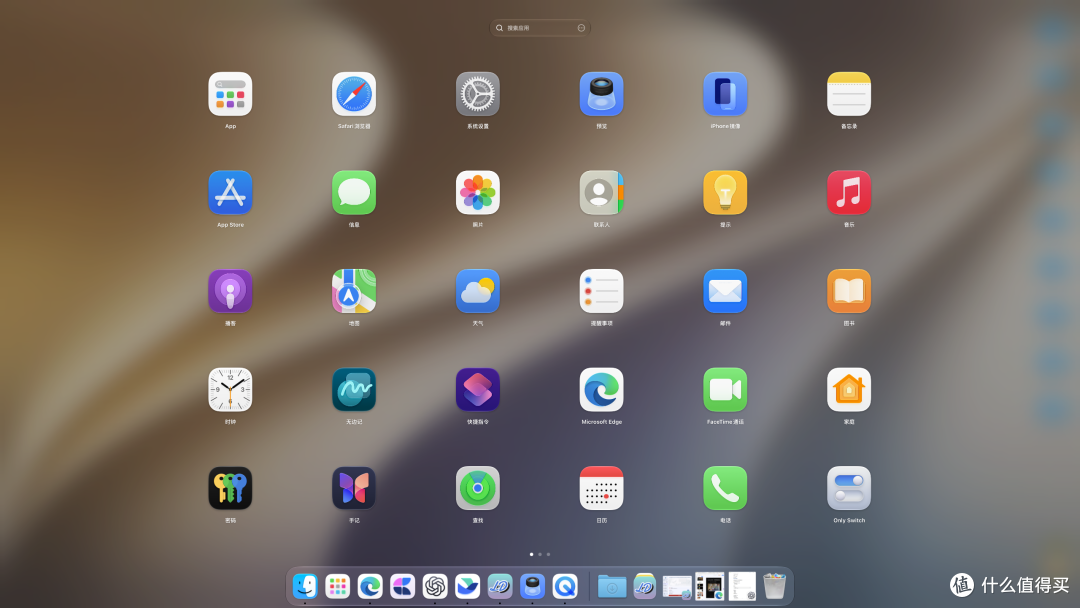1080x608 pixels.
Task: Open the Photos app
Action: click(477, 193)
